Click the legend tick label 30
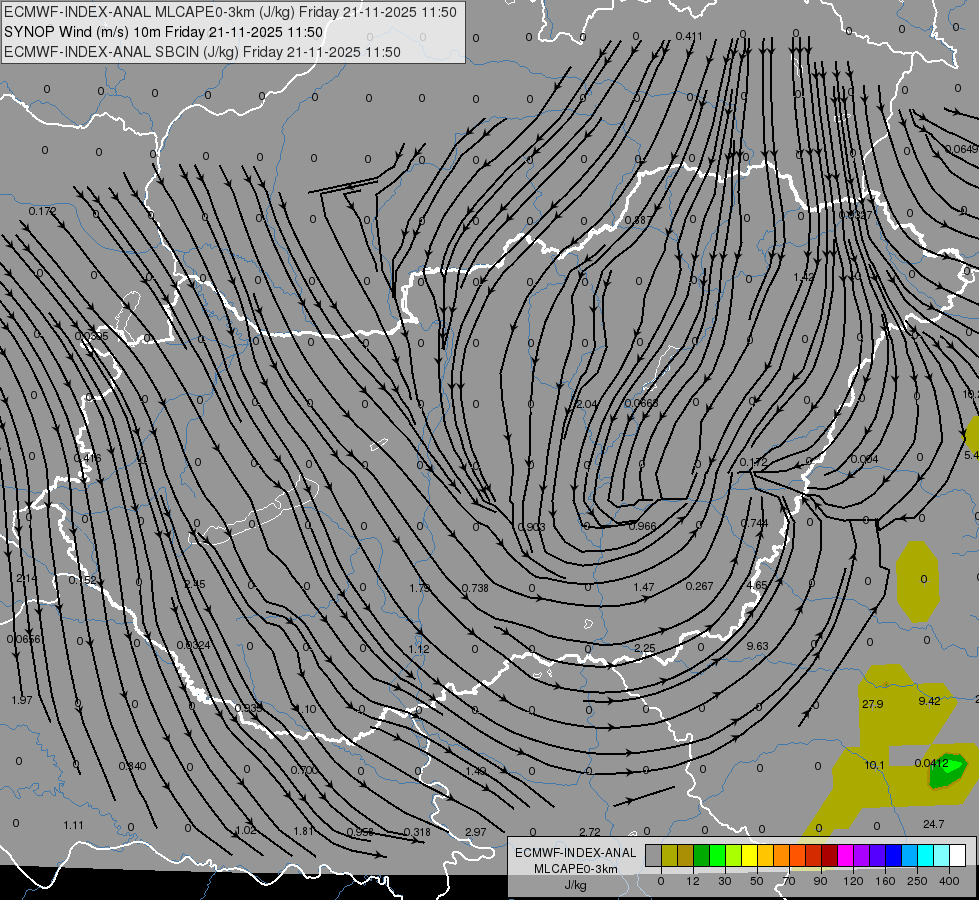Image resolution: width=979 pixels, height=900 pixels. coord(724,881)
